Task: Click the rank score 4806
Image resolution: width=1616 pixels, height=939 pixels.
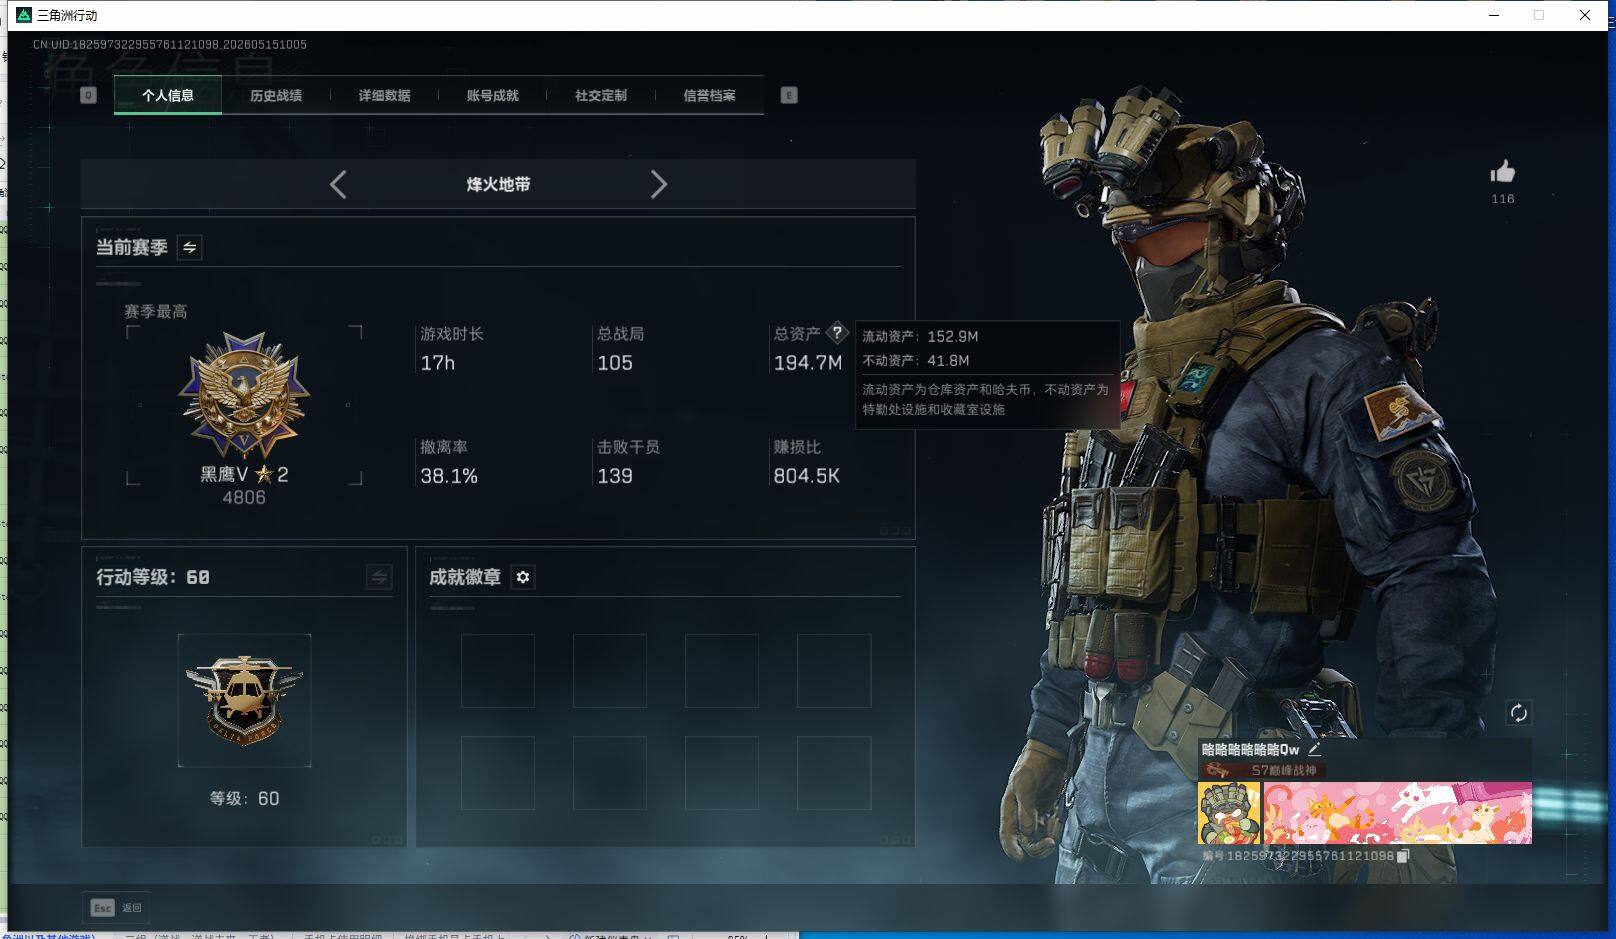Action: pyautogui.click(x=244, y=497)
